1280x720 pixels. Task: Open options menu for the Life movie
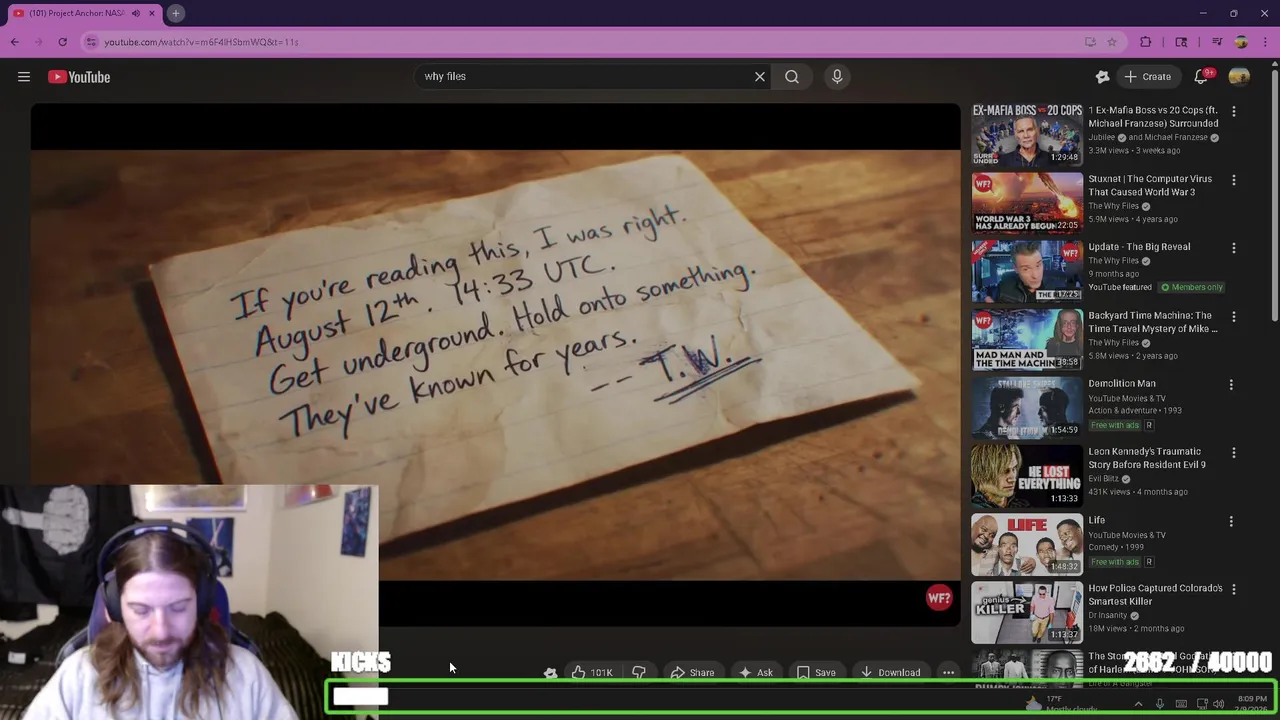(1233, 521)
